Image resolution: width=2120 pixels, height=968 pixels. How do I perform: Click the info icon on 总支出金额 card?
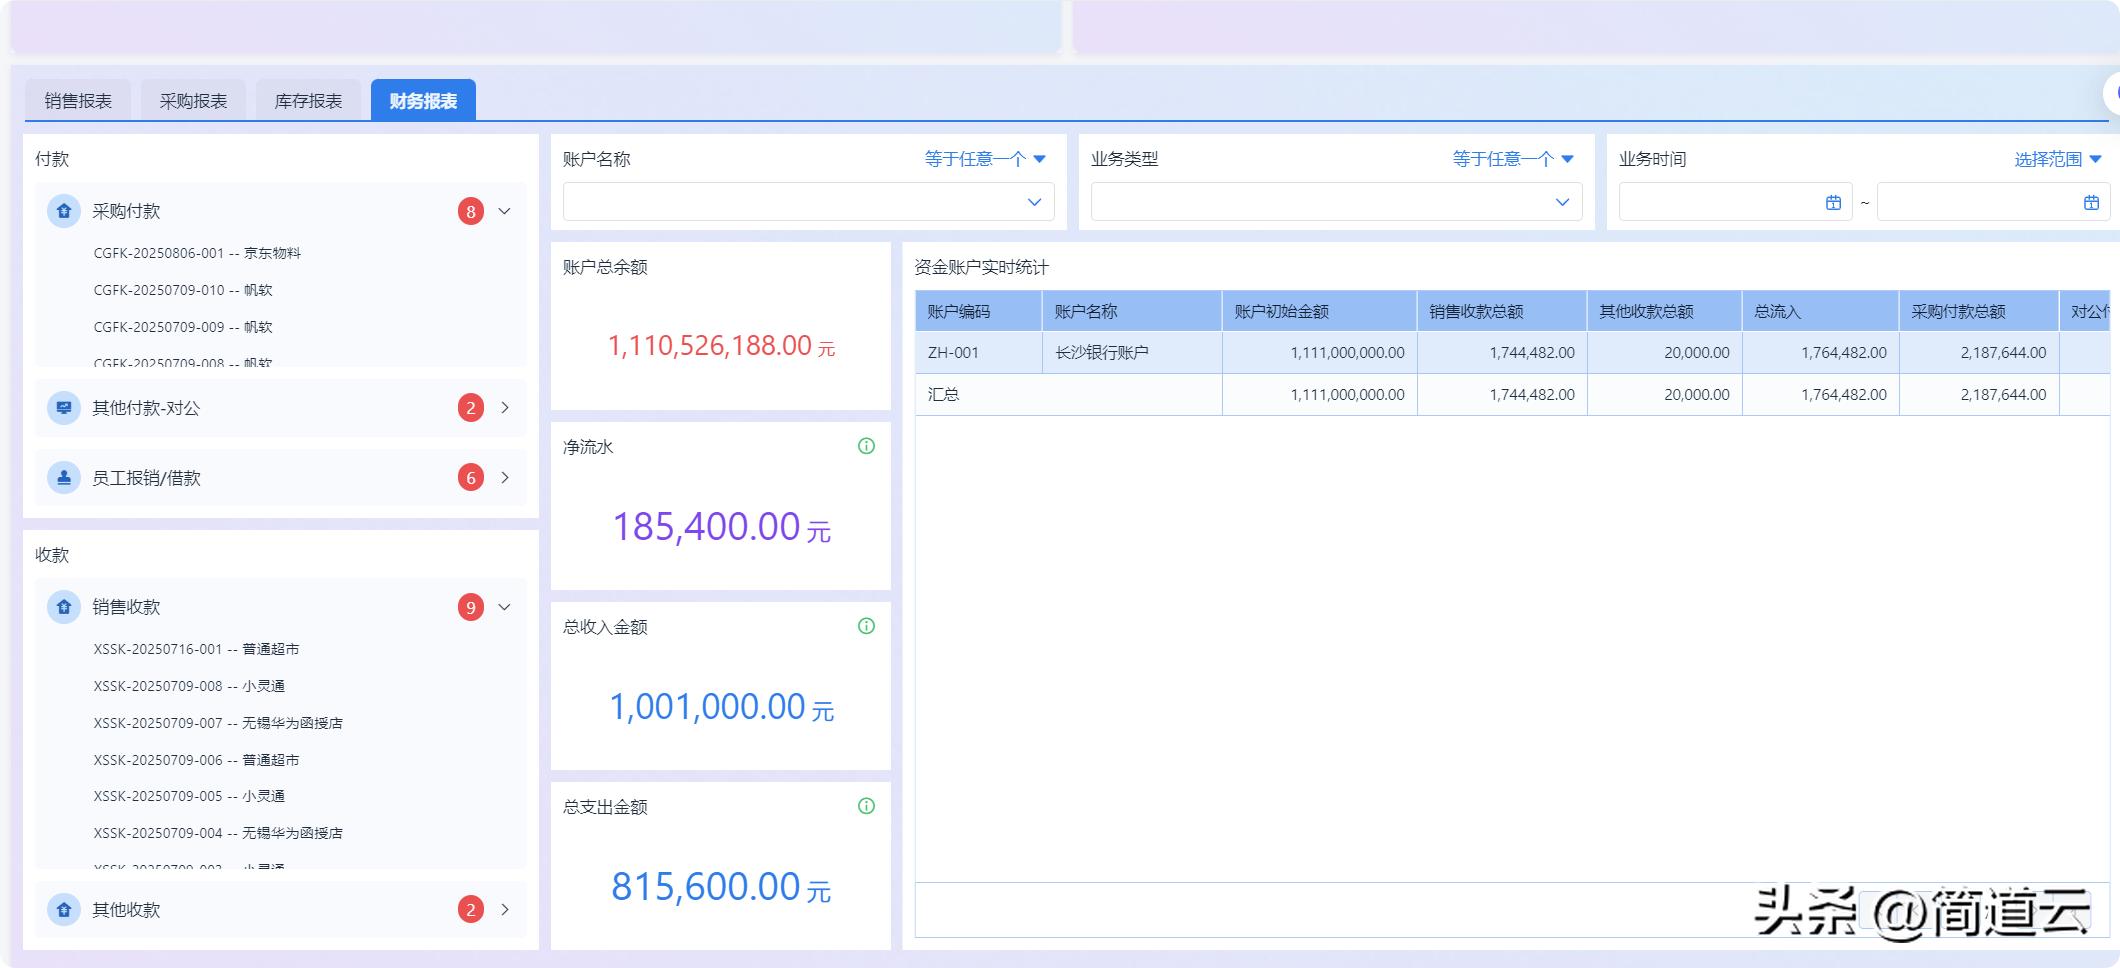(866, 806)
